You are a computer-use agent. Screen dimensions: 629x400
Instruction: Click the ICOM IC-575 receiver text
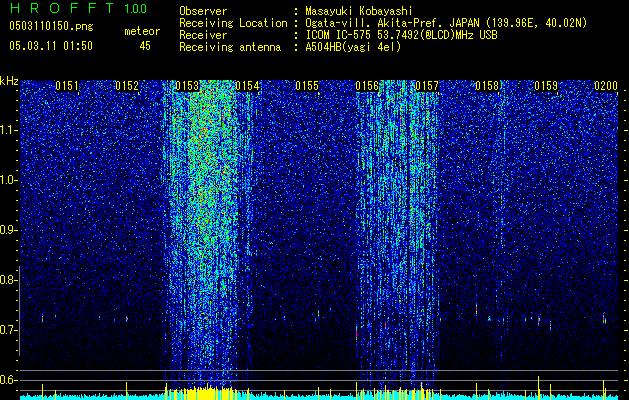tap(401, 35)
